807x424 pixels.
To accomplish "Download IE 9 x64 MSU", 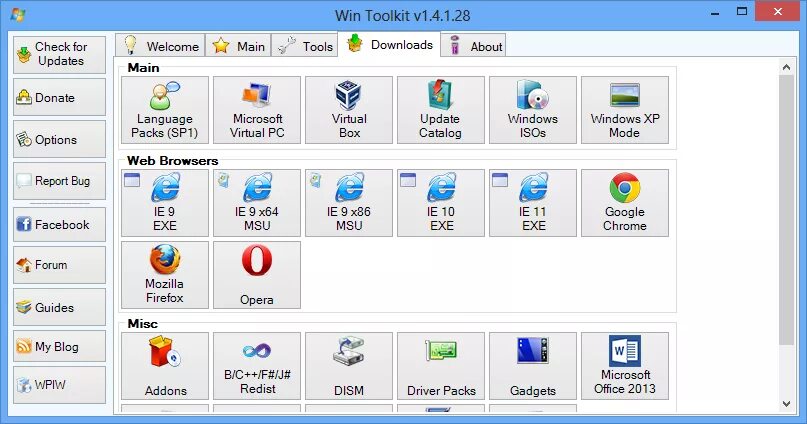I will coord(257,203).
